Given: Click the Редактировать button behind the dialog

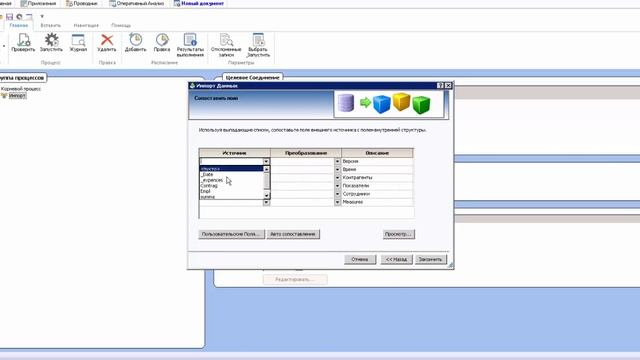Looking at the screenshot, I should (x=295, y=280).
